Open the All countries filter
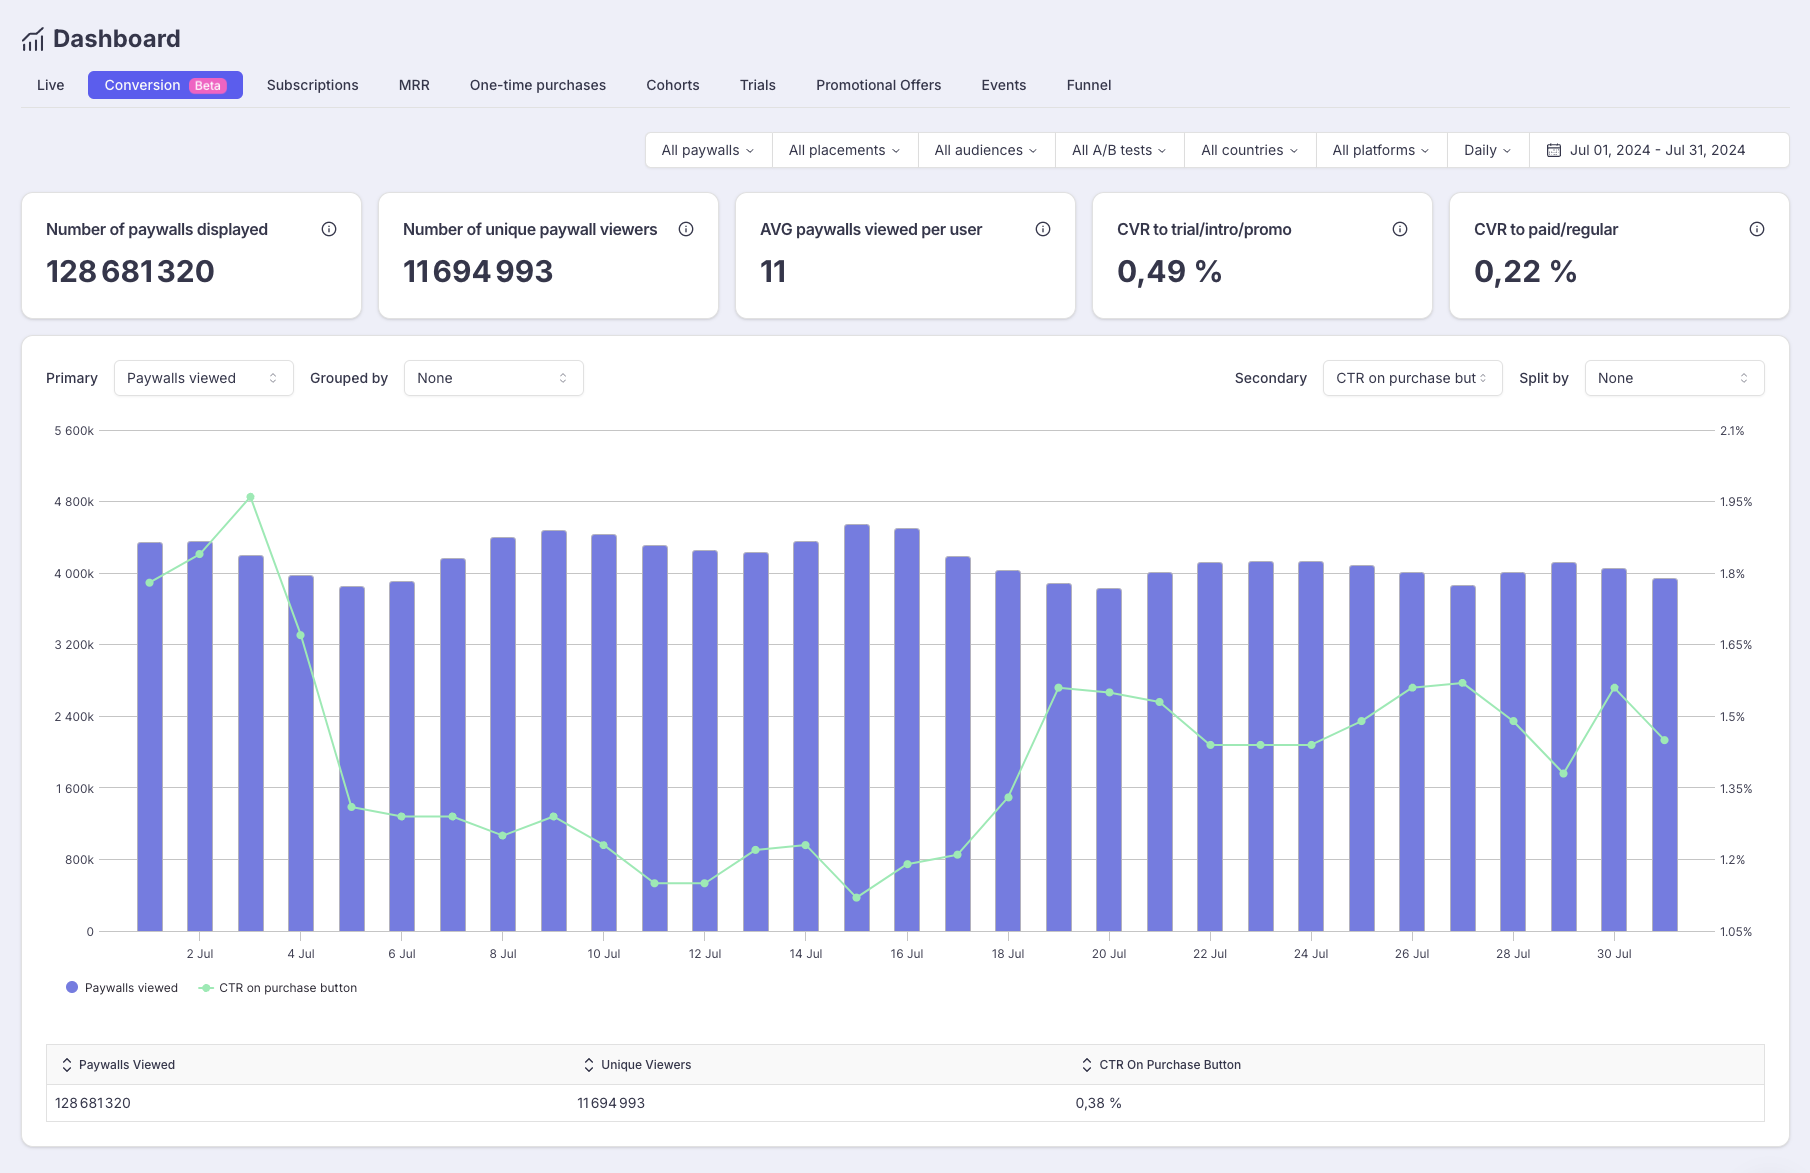The width and height of the screenshot is (1810, 1173). (x=1250, y=150)
